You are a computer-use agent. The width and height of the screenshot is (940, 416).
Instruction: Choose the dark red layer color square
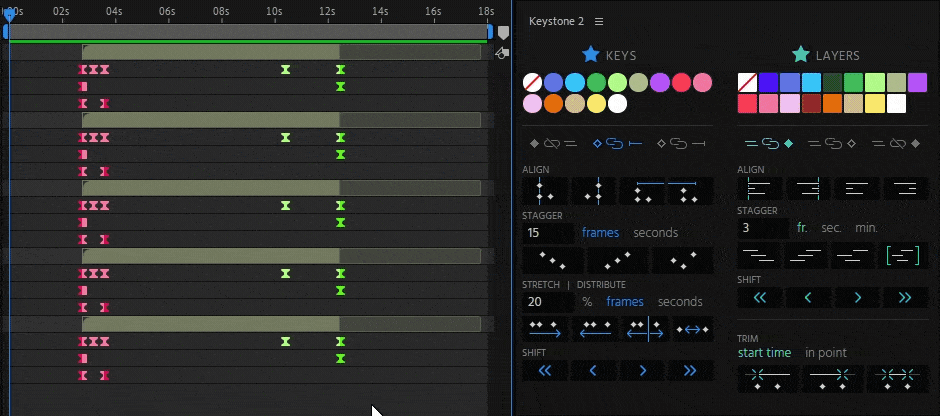pyautogui.click(x=811, y=104)
